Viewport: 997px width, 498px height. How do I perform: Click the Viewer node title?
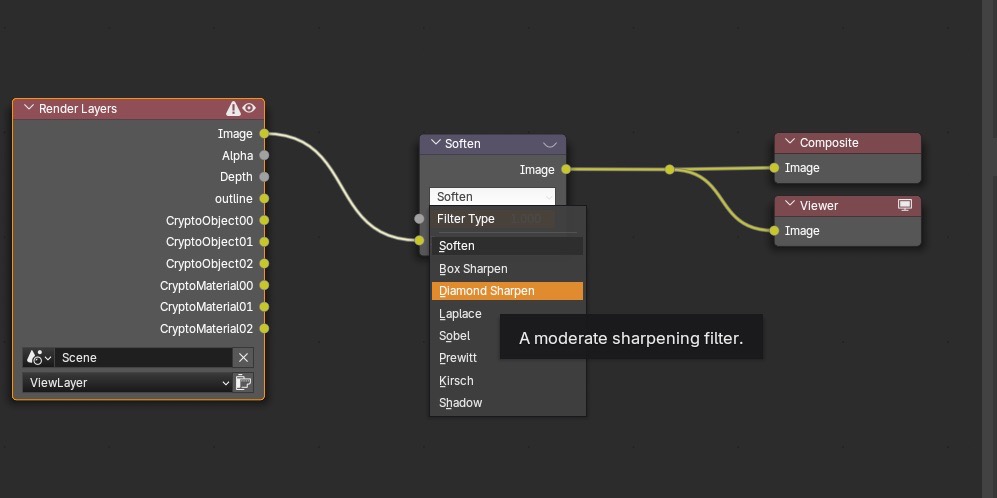click(x=818, y=205)
